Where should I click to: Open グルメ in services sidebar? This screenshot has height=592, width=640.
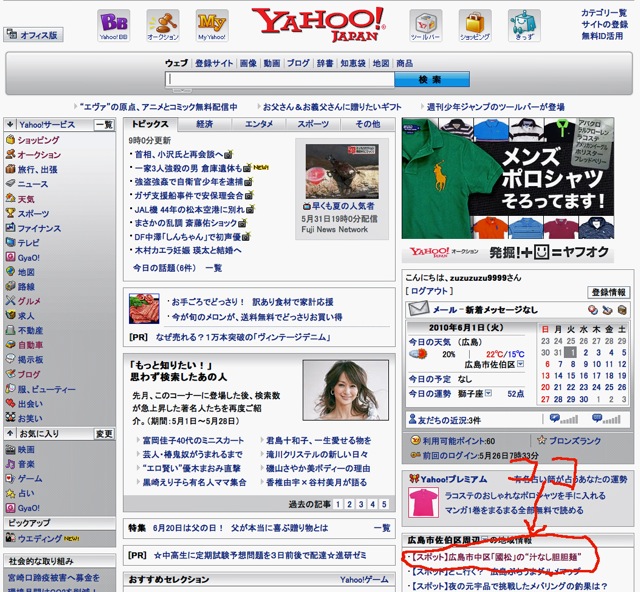[29, 301]
